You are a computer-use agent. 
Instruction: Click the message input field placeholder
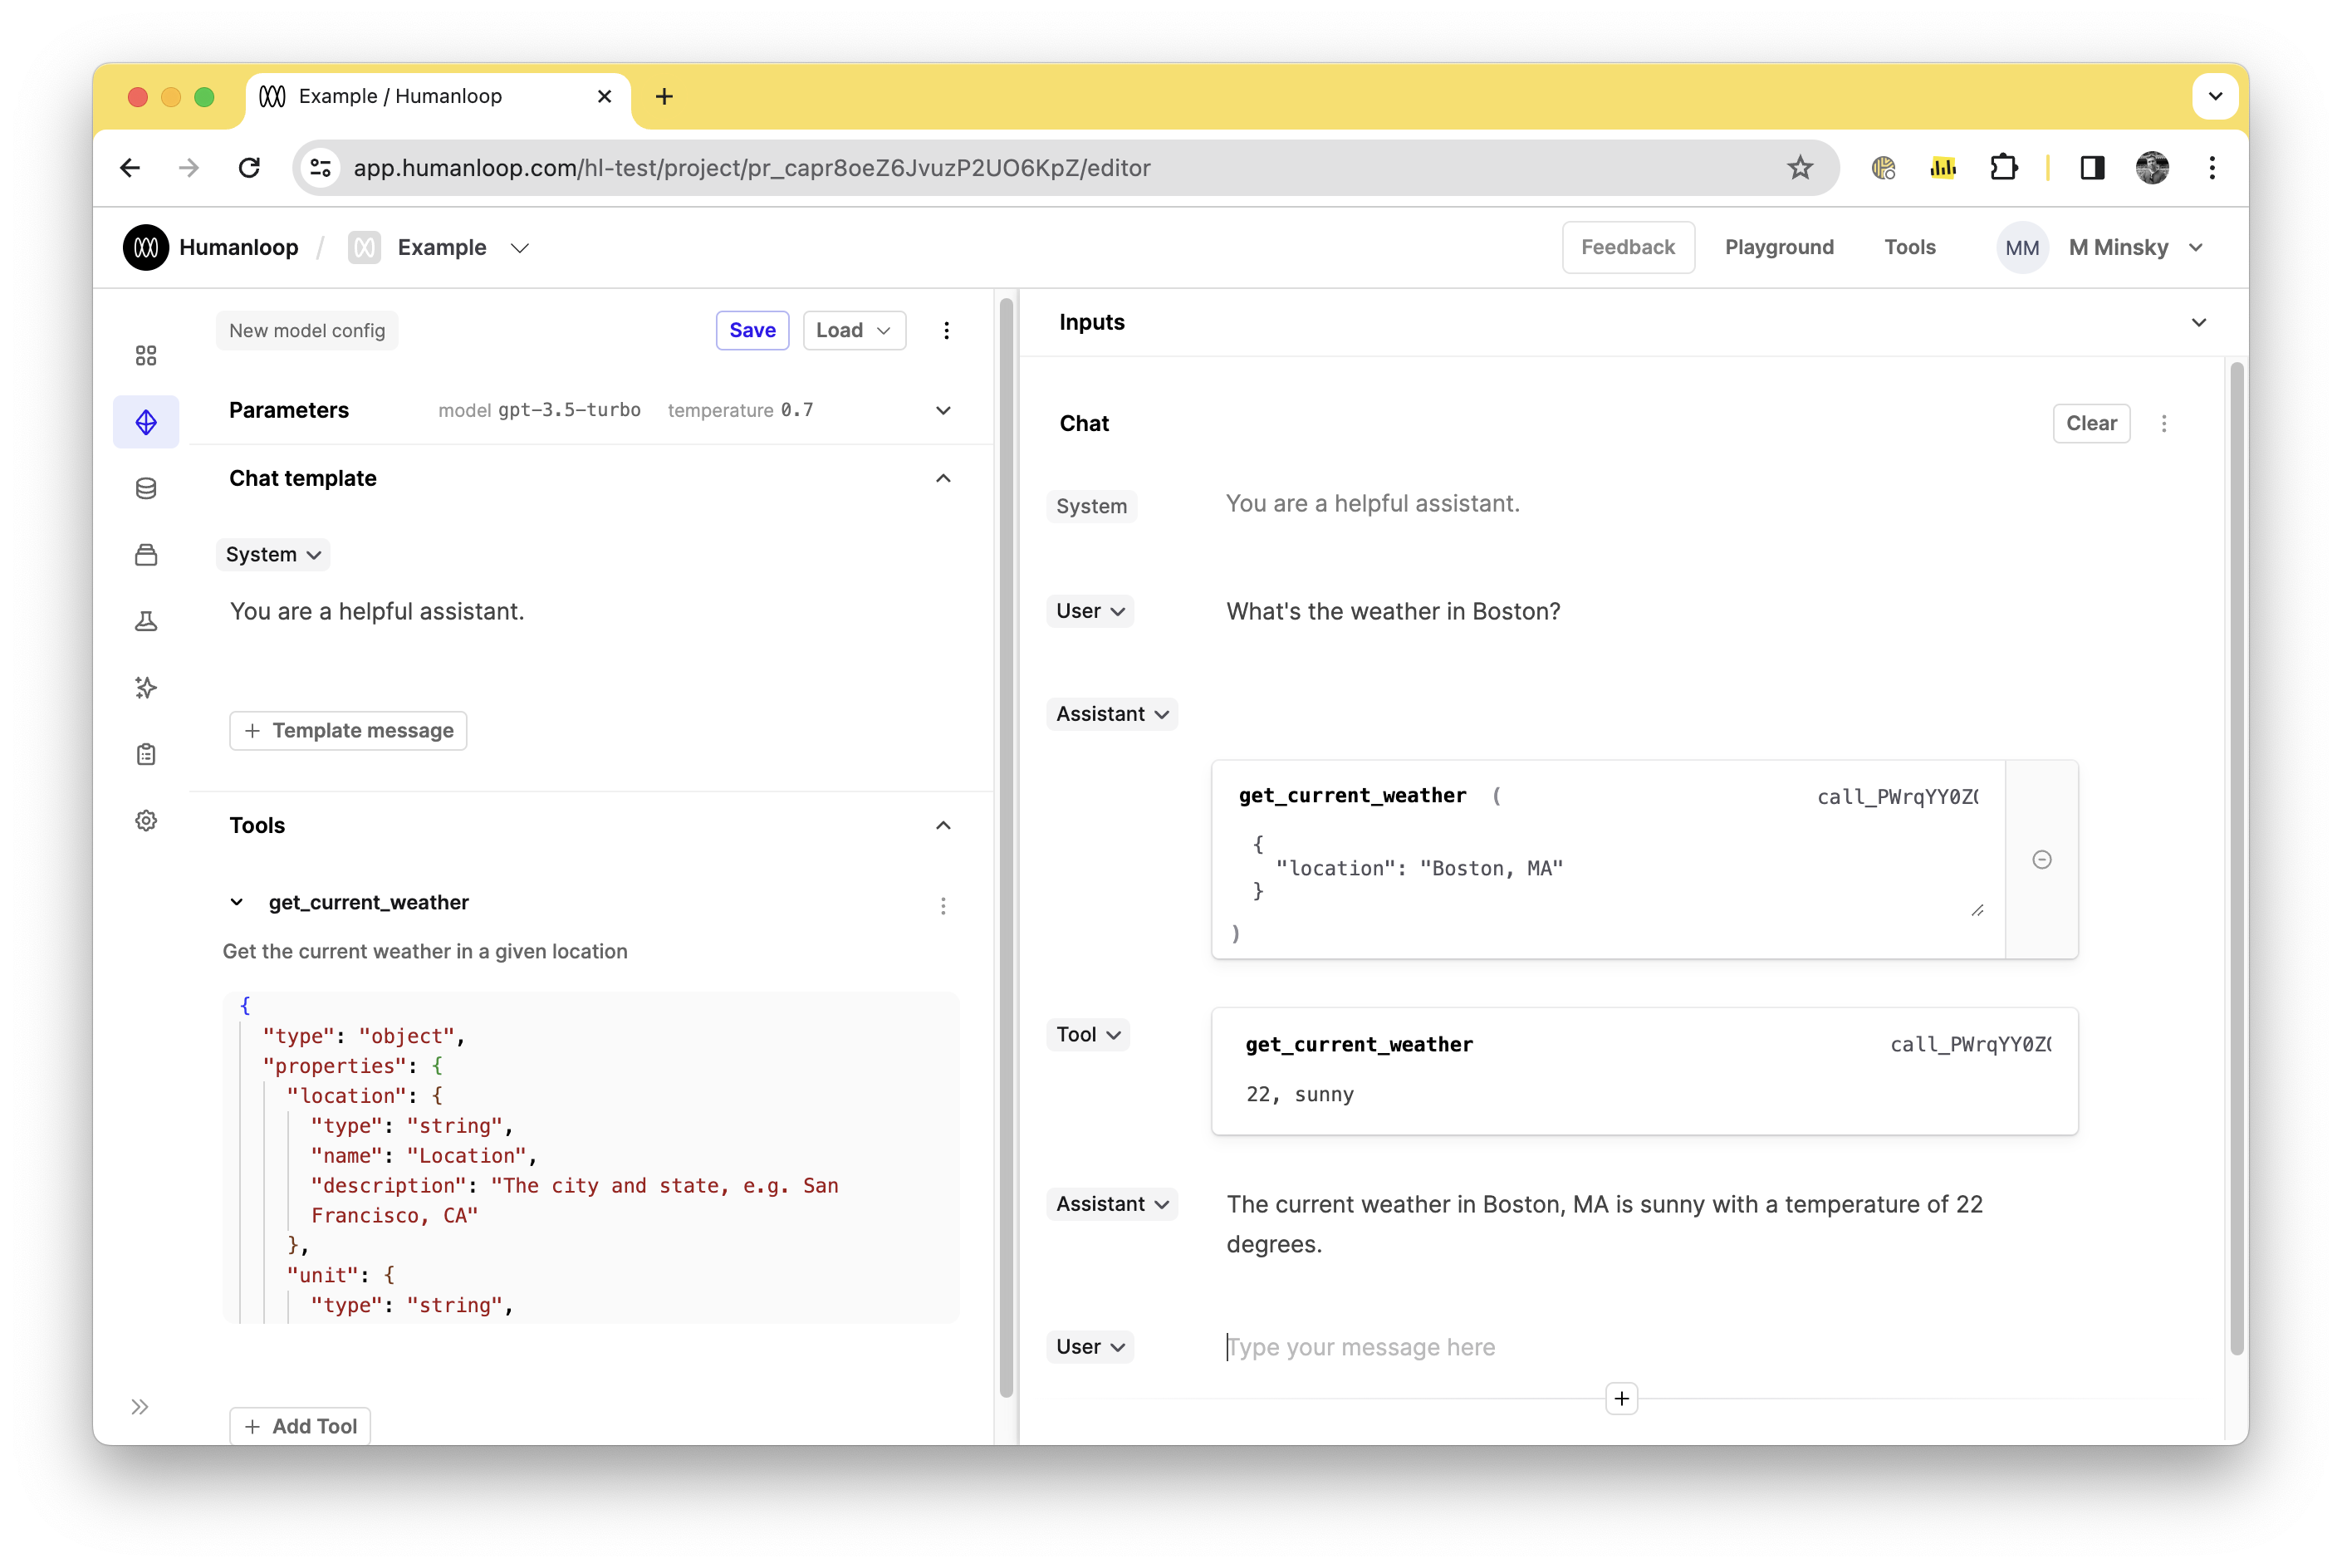[x=1361, y=1347]
